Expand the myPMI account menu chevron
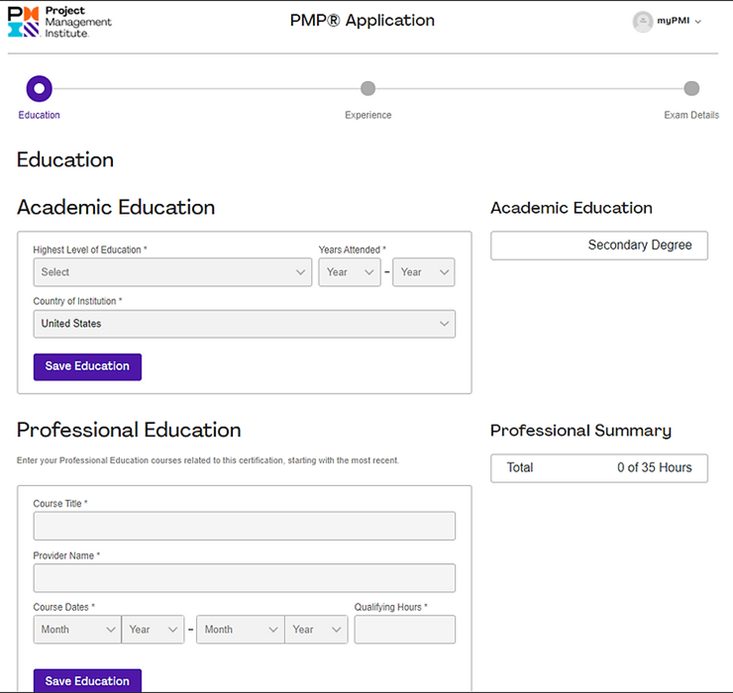This screenshot has width=733, height=693. pyautogui.click(x=698, y=22)
